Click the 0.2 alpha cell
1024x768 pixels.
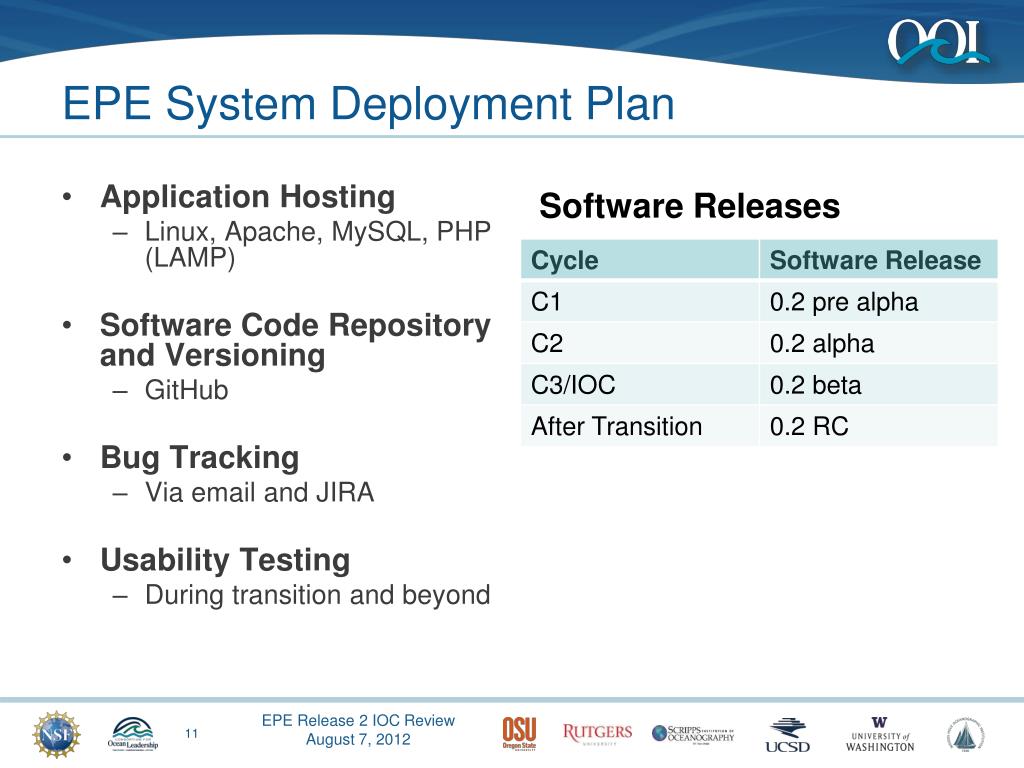[878, 344]
